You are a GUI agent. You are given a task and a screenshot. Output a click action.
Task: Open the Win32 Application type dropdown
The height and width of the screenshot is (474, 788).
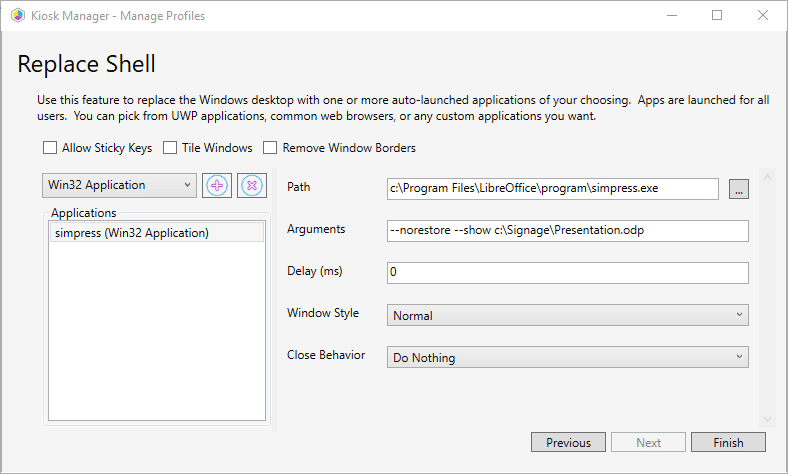coord(120,185)
